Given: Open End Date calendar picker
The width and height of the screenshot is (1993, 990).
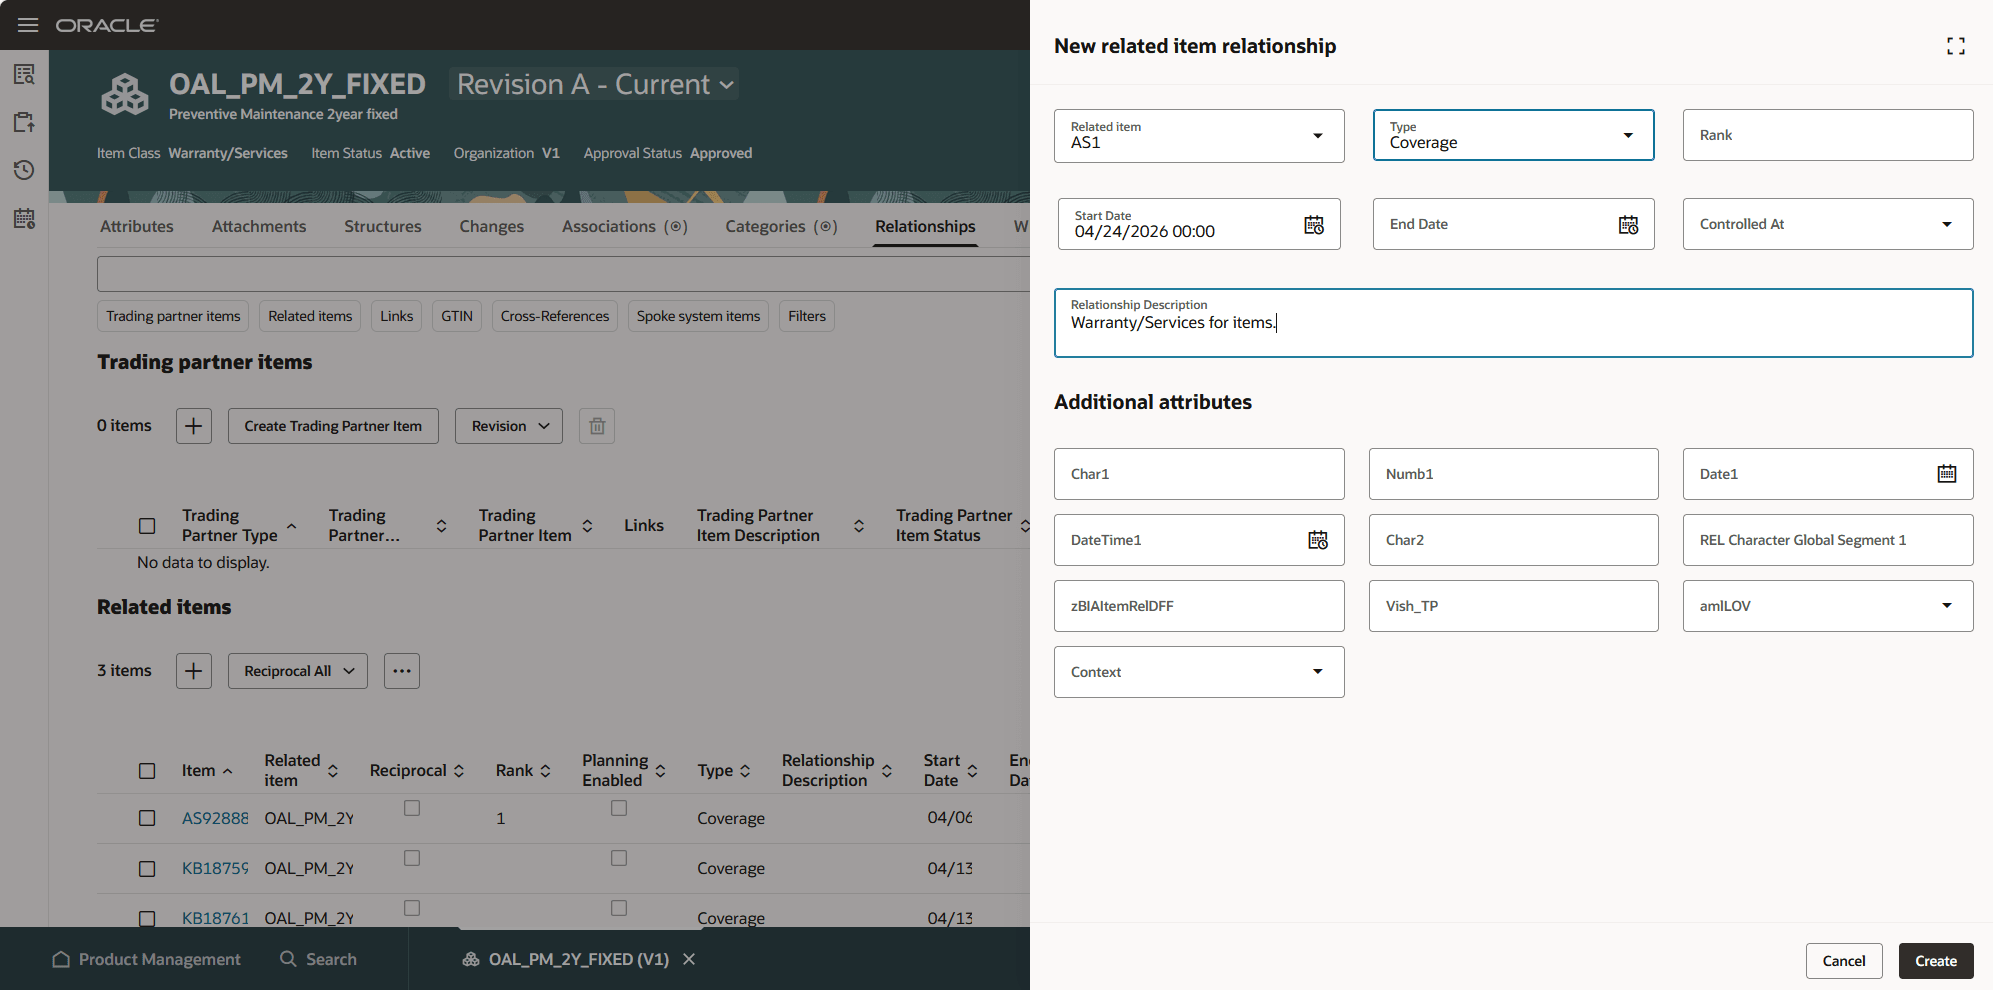Looking at the screenshot, I should (1628, 225).
